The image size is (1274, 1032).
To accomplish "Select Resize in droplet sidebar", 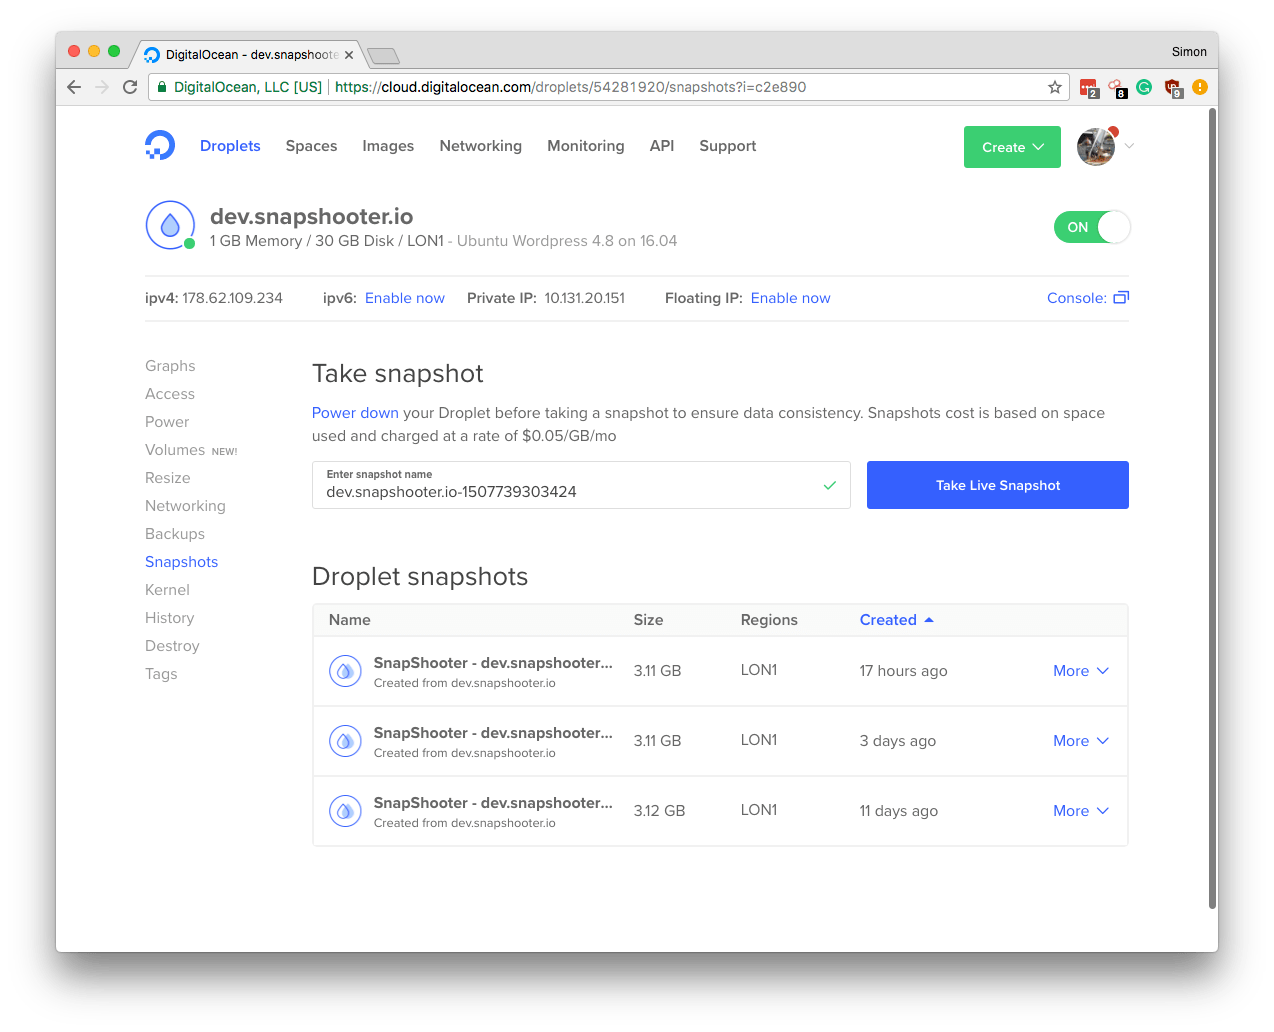I will [168, 478].
